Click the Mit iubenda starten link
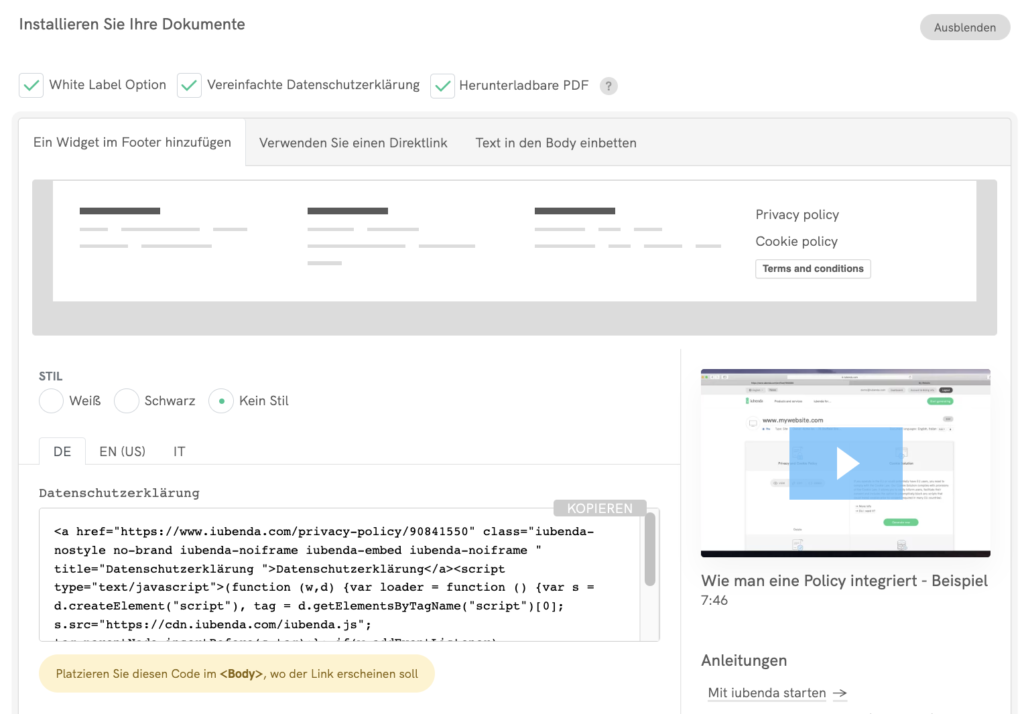The width and height of the screenshot is (1024, 714). click(766, 693)
